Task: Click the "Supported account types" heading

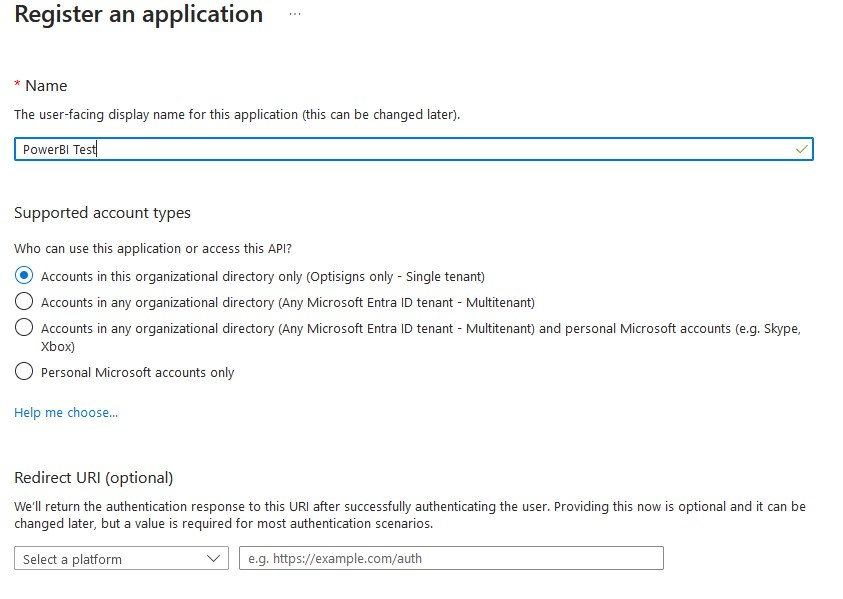Action: tap(102, 212)
